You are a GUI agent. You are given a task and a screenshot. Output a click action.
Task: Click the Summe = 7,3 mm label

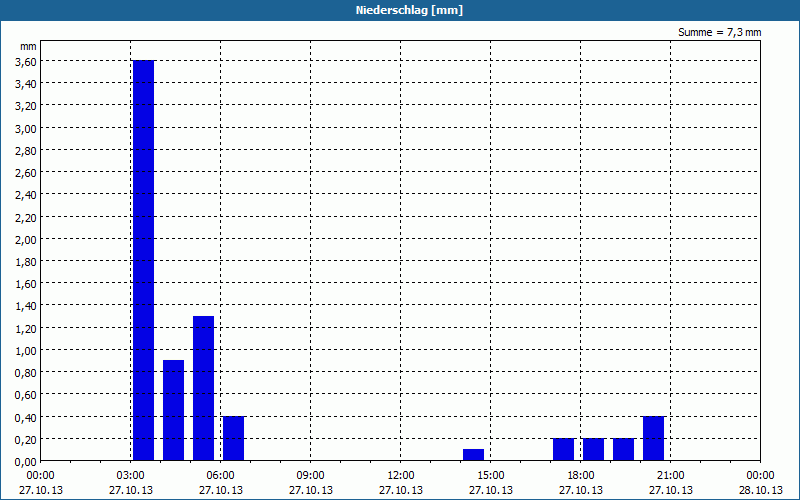pyautogui.click(x=719, y=32)
